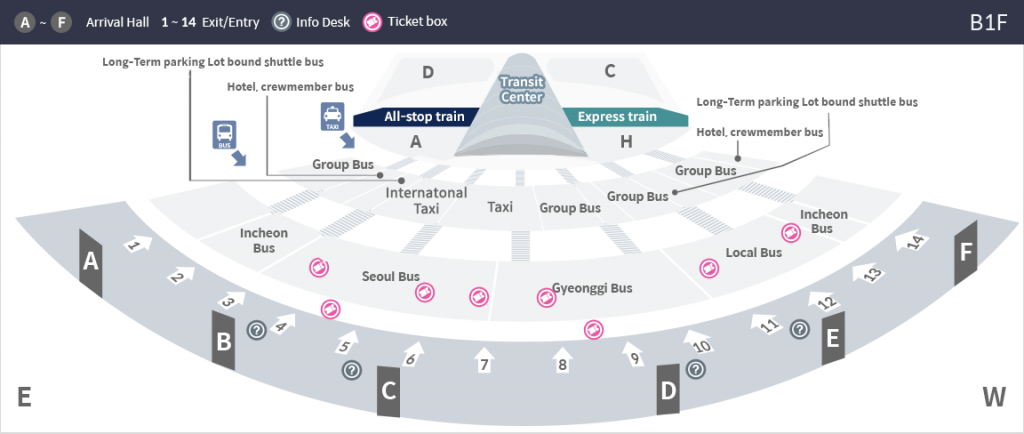Select Arrival Hall F block
The width and height of the screenshot is (1024, 434).
point(965,252)
